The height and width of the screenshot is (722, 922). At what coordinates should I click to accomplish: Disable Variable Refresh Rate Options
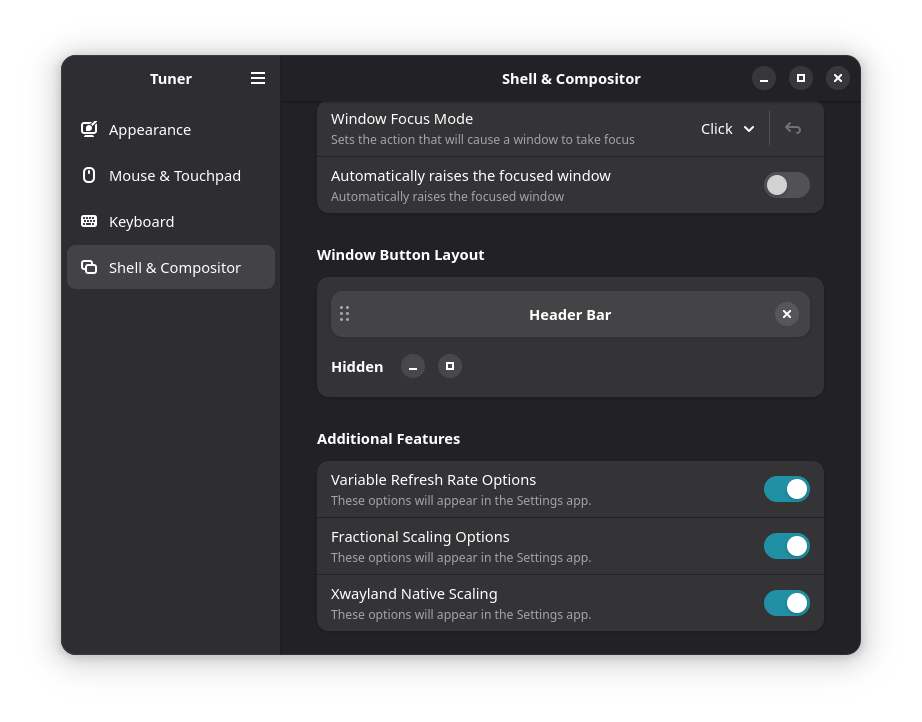coord(786,489)
